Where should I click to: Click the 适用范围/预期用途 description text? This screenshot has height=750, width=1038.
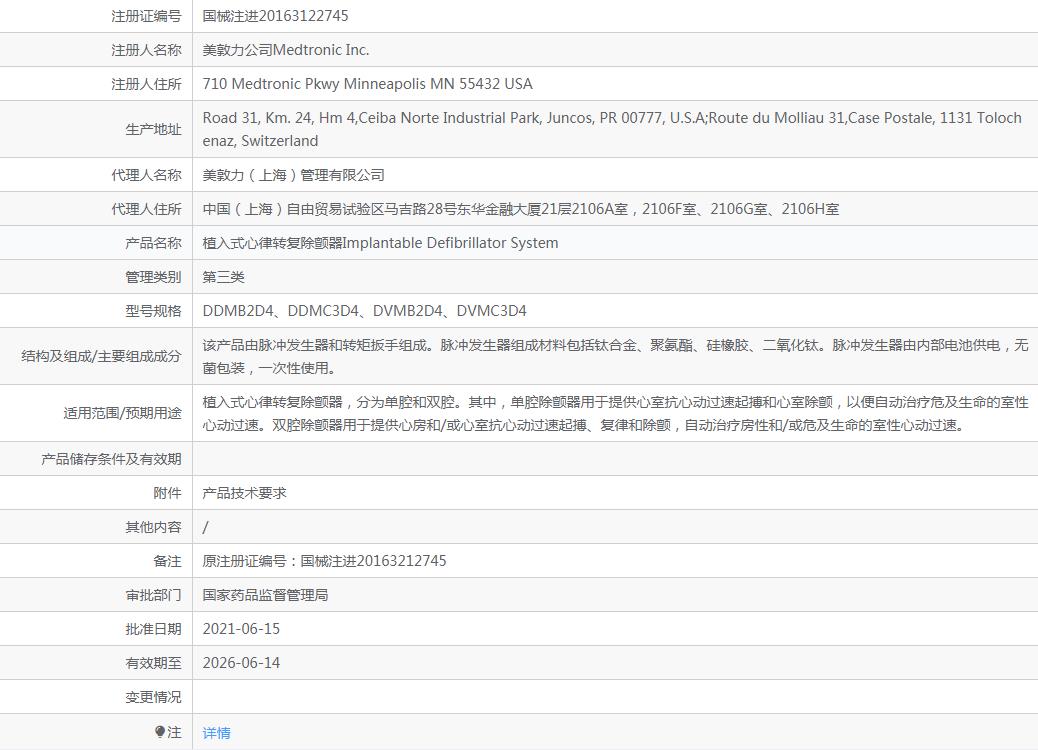614,413
